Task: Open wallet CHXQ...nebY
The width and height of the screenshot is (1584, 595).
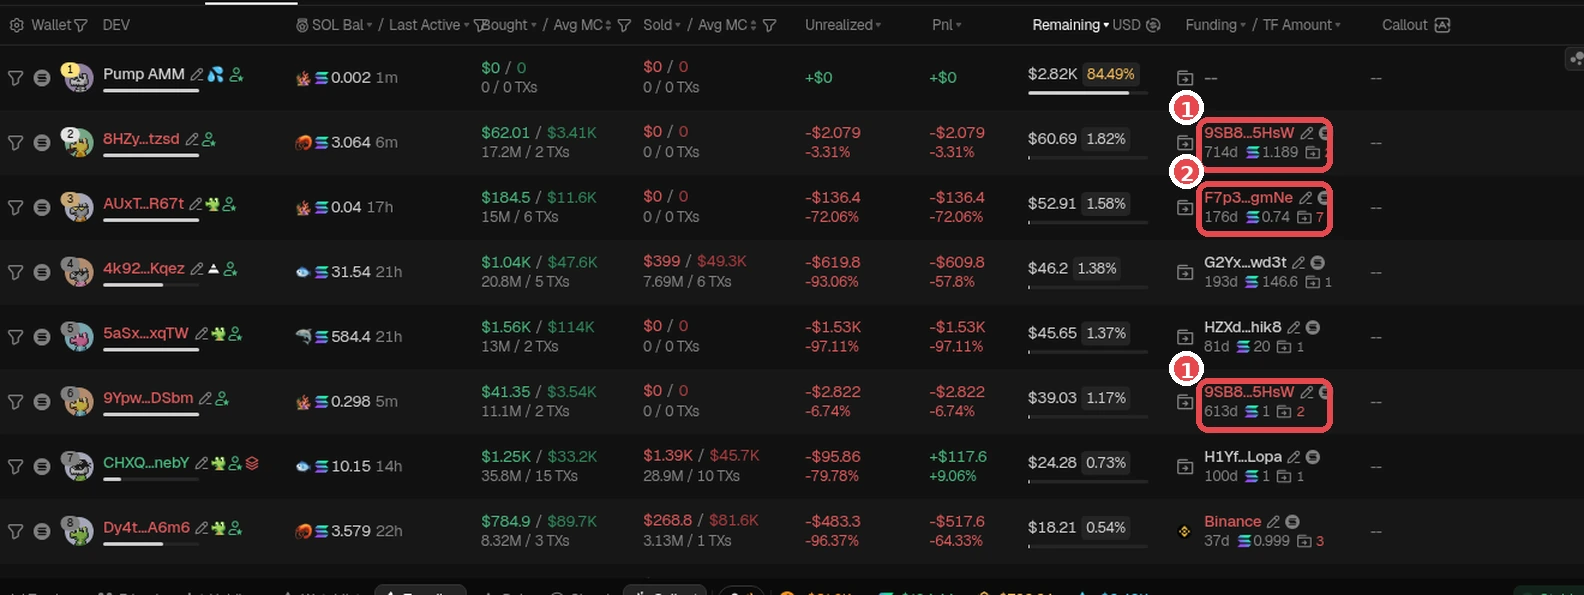Action: pos(146,463)
